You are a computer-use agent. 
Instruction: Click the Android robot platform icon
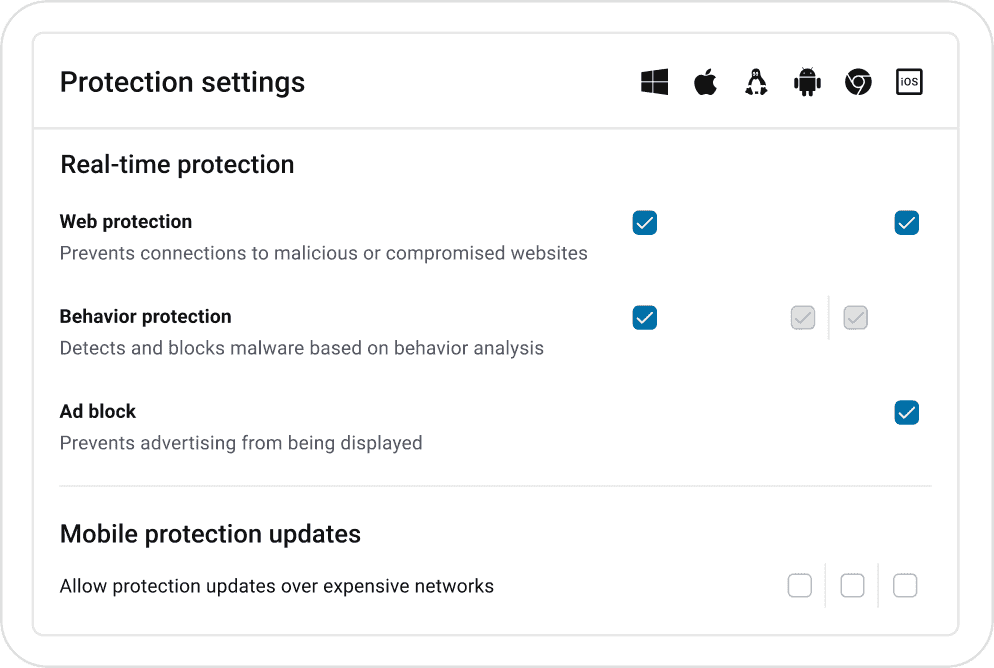point(807,82)
